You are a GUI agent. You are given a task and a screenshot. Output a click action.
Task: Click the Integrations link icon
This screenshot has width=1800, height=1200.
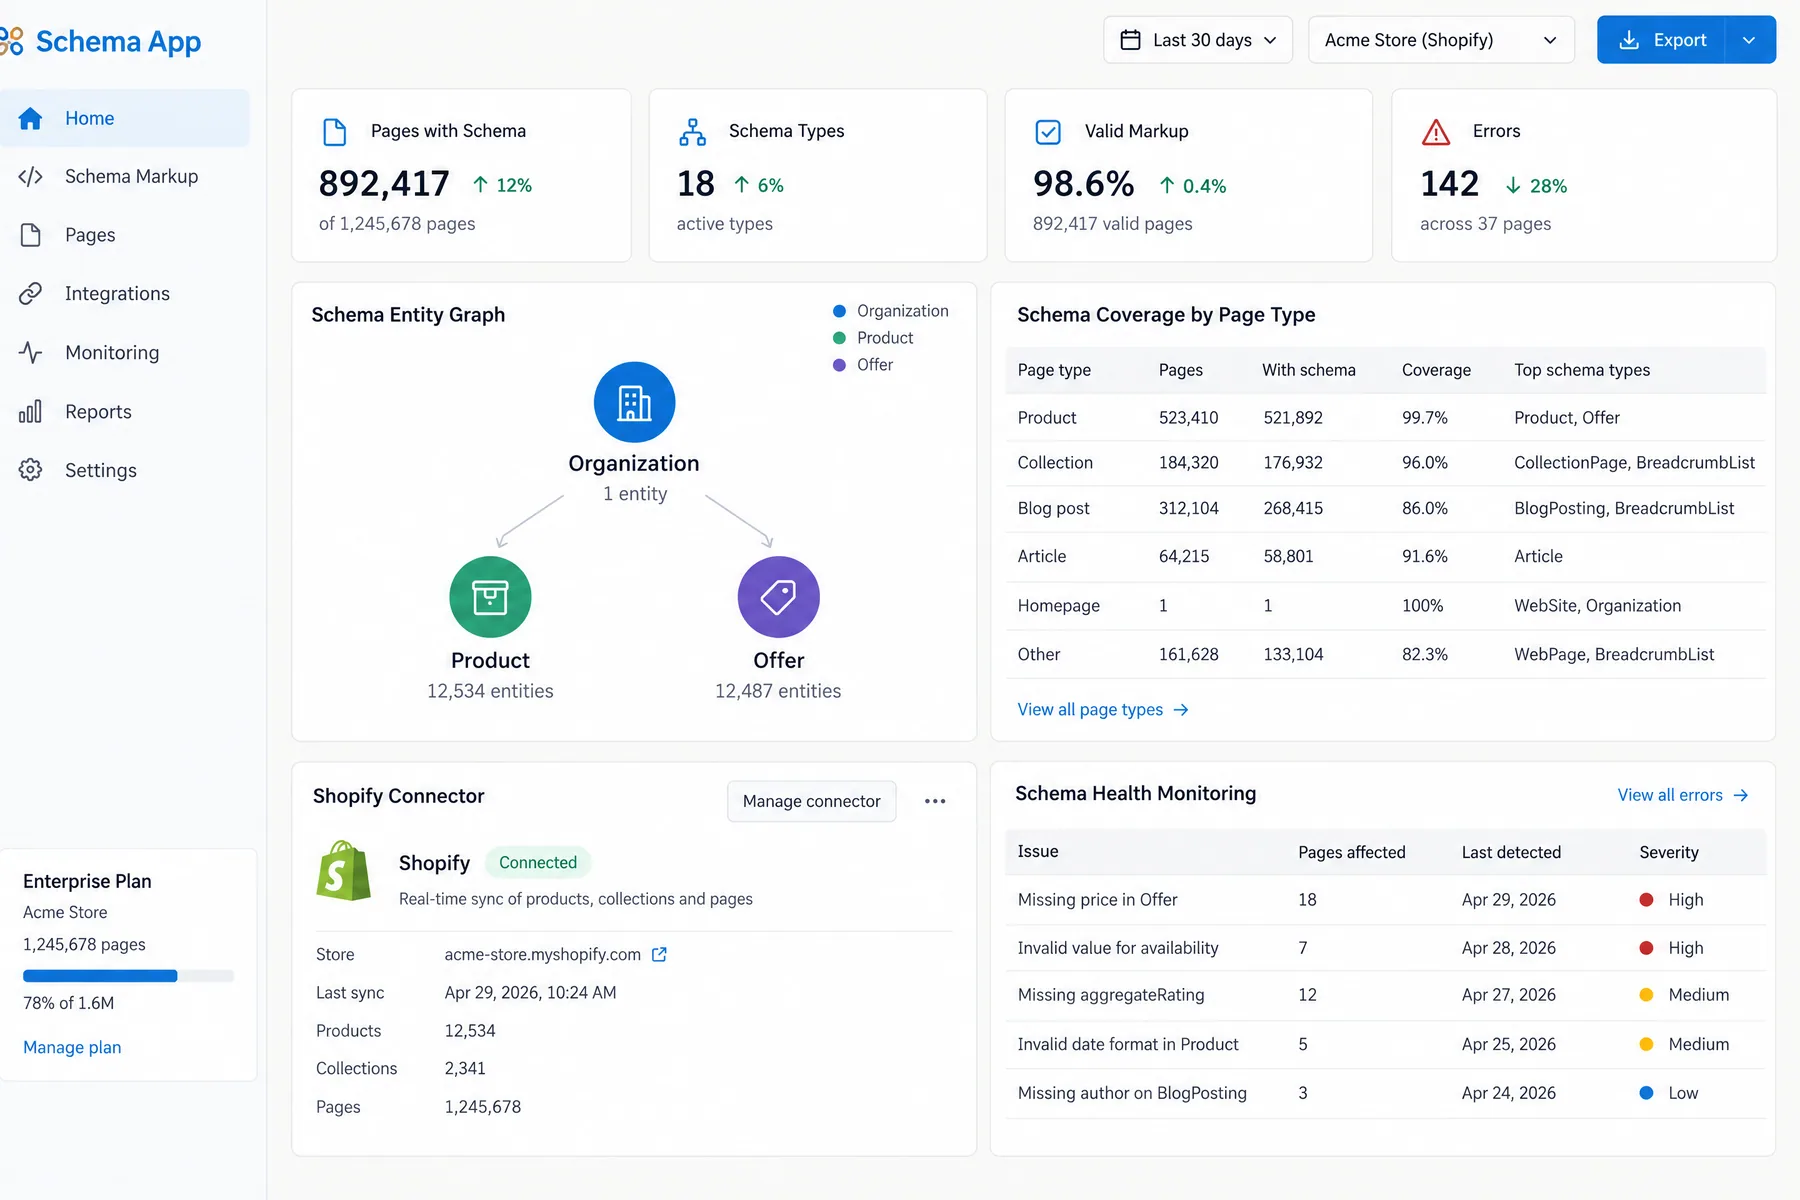click(x=31, y=293)
